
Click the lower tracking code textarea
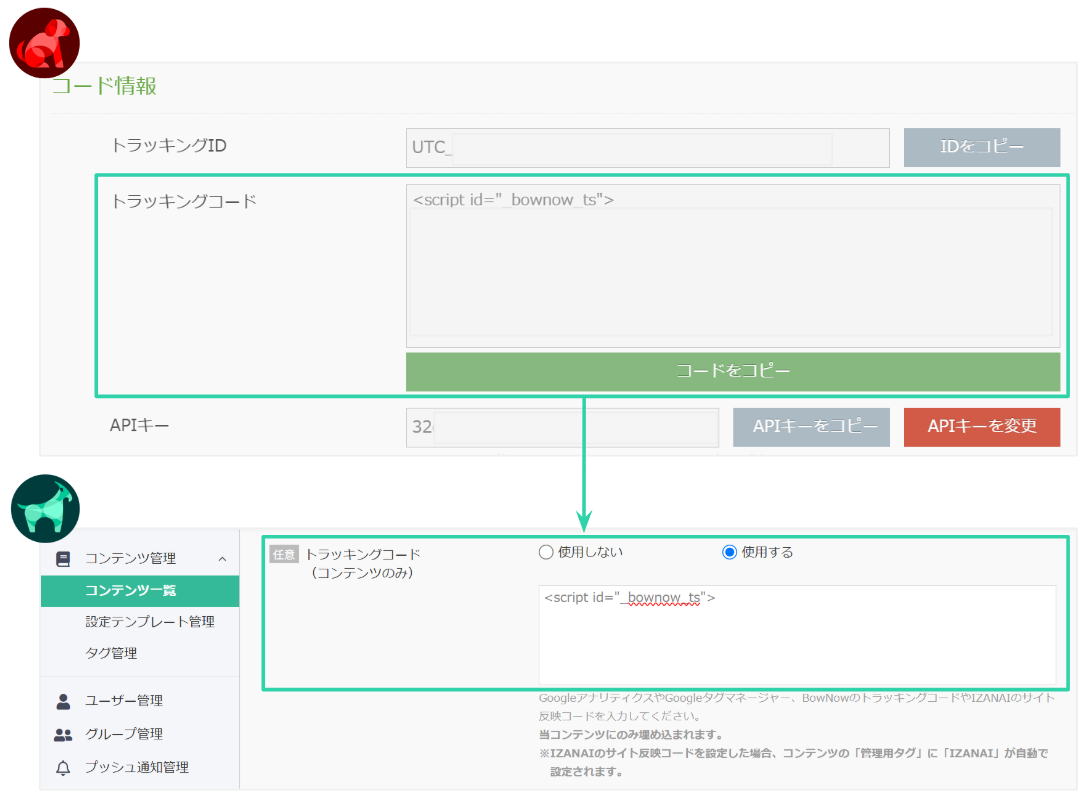797,634
